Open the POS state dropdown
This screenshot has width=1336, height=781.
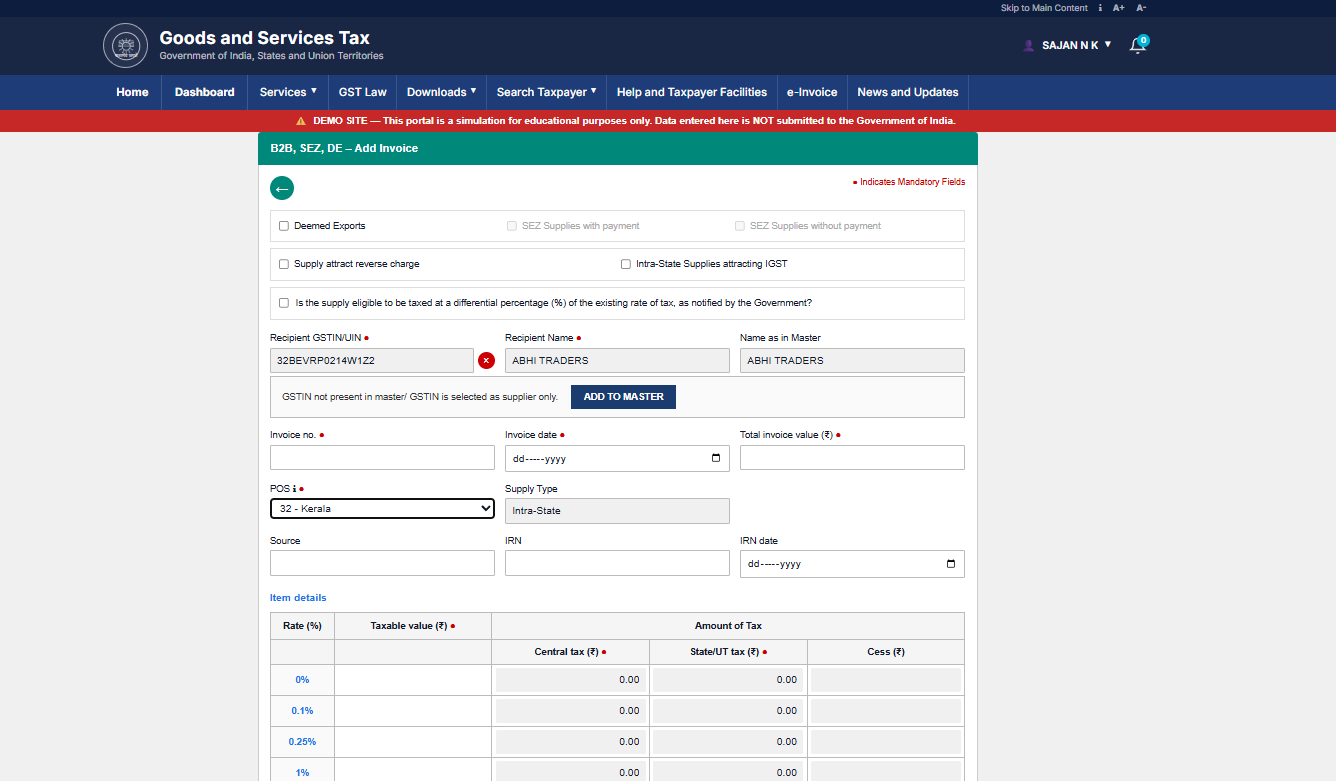coord(382,509)
